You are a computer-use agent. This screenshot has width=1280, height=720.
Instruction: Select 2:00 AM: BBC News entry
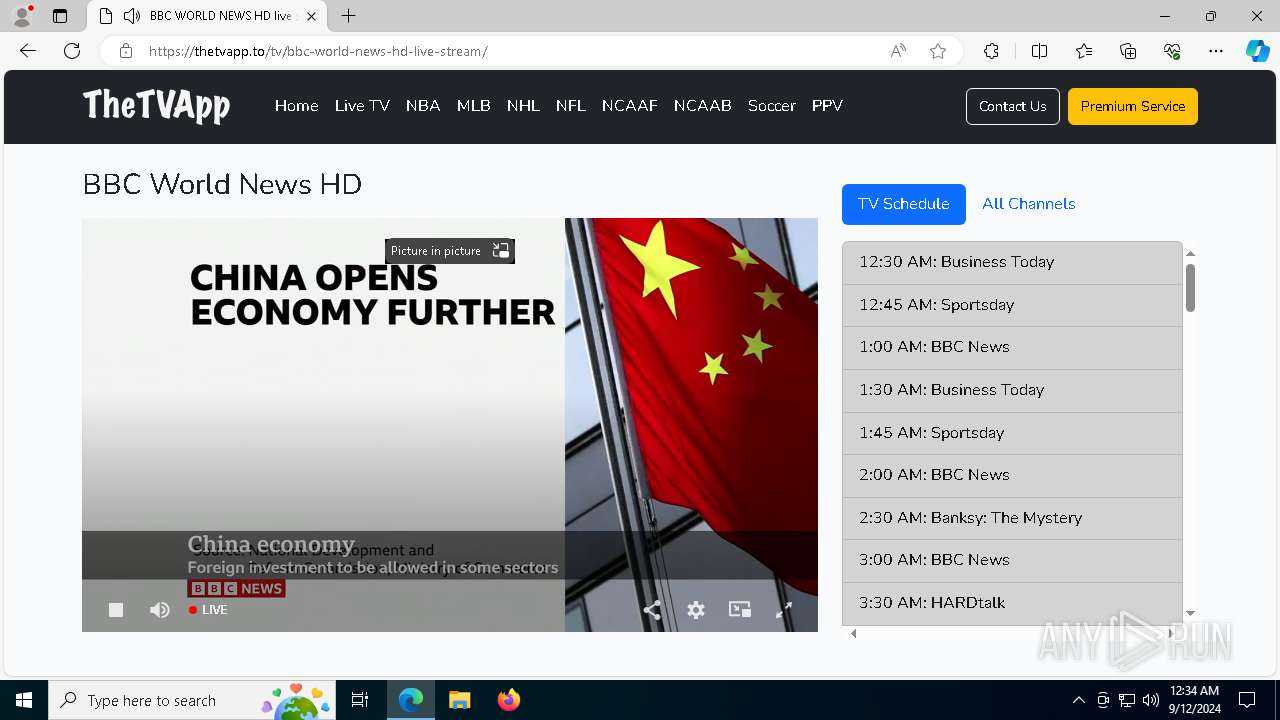(x=1012, y=475)
